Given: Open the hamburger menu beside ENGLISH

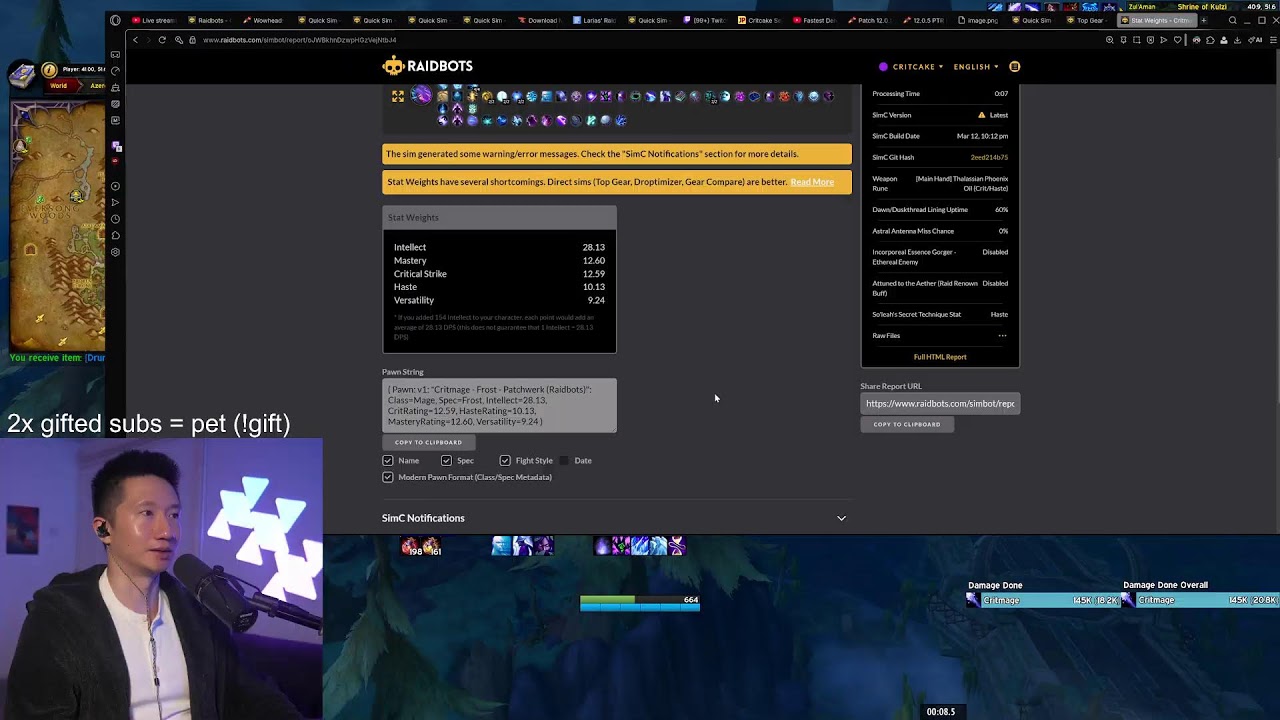Looking at the screenshot, I should [x=1014, y=67].
